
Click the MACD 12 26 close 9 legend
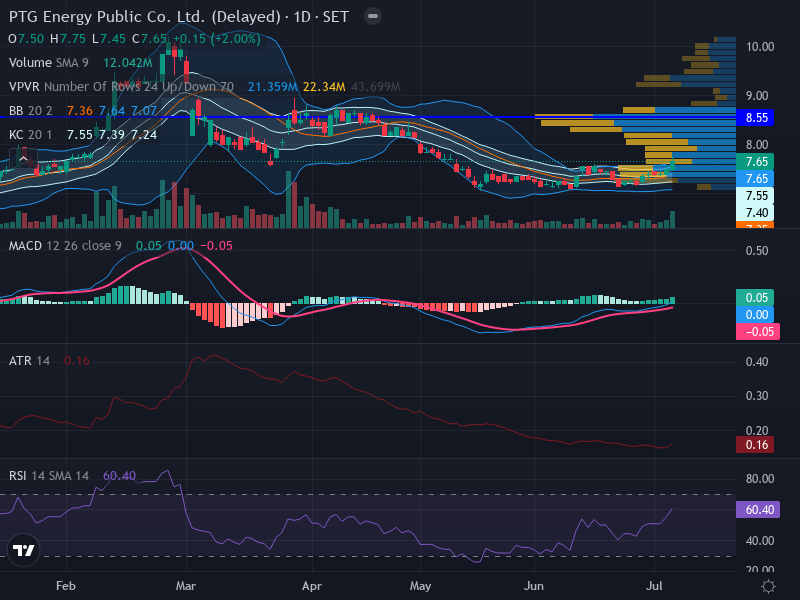65,246
